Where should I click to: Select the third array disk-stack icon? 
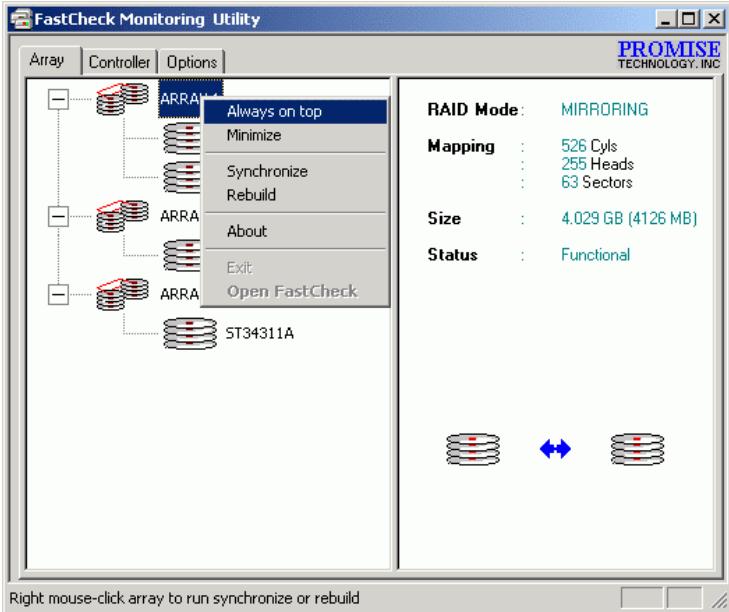(x=122, y=294)
